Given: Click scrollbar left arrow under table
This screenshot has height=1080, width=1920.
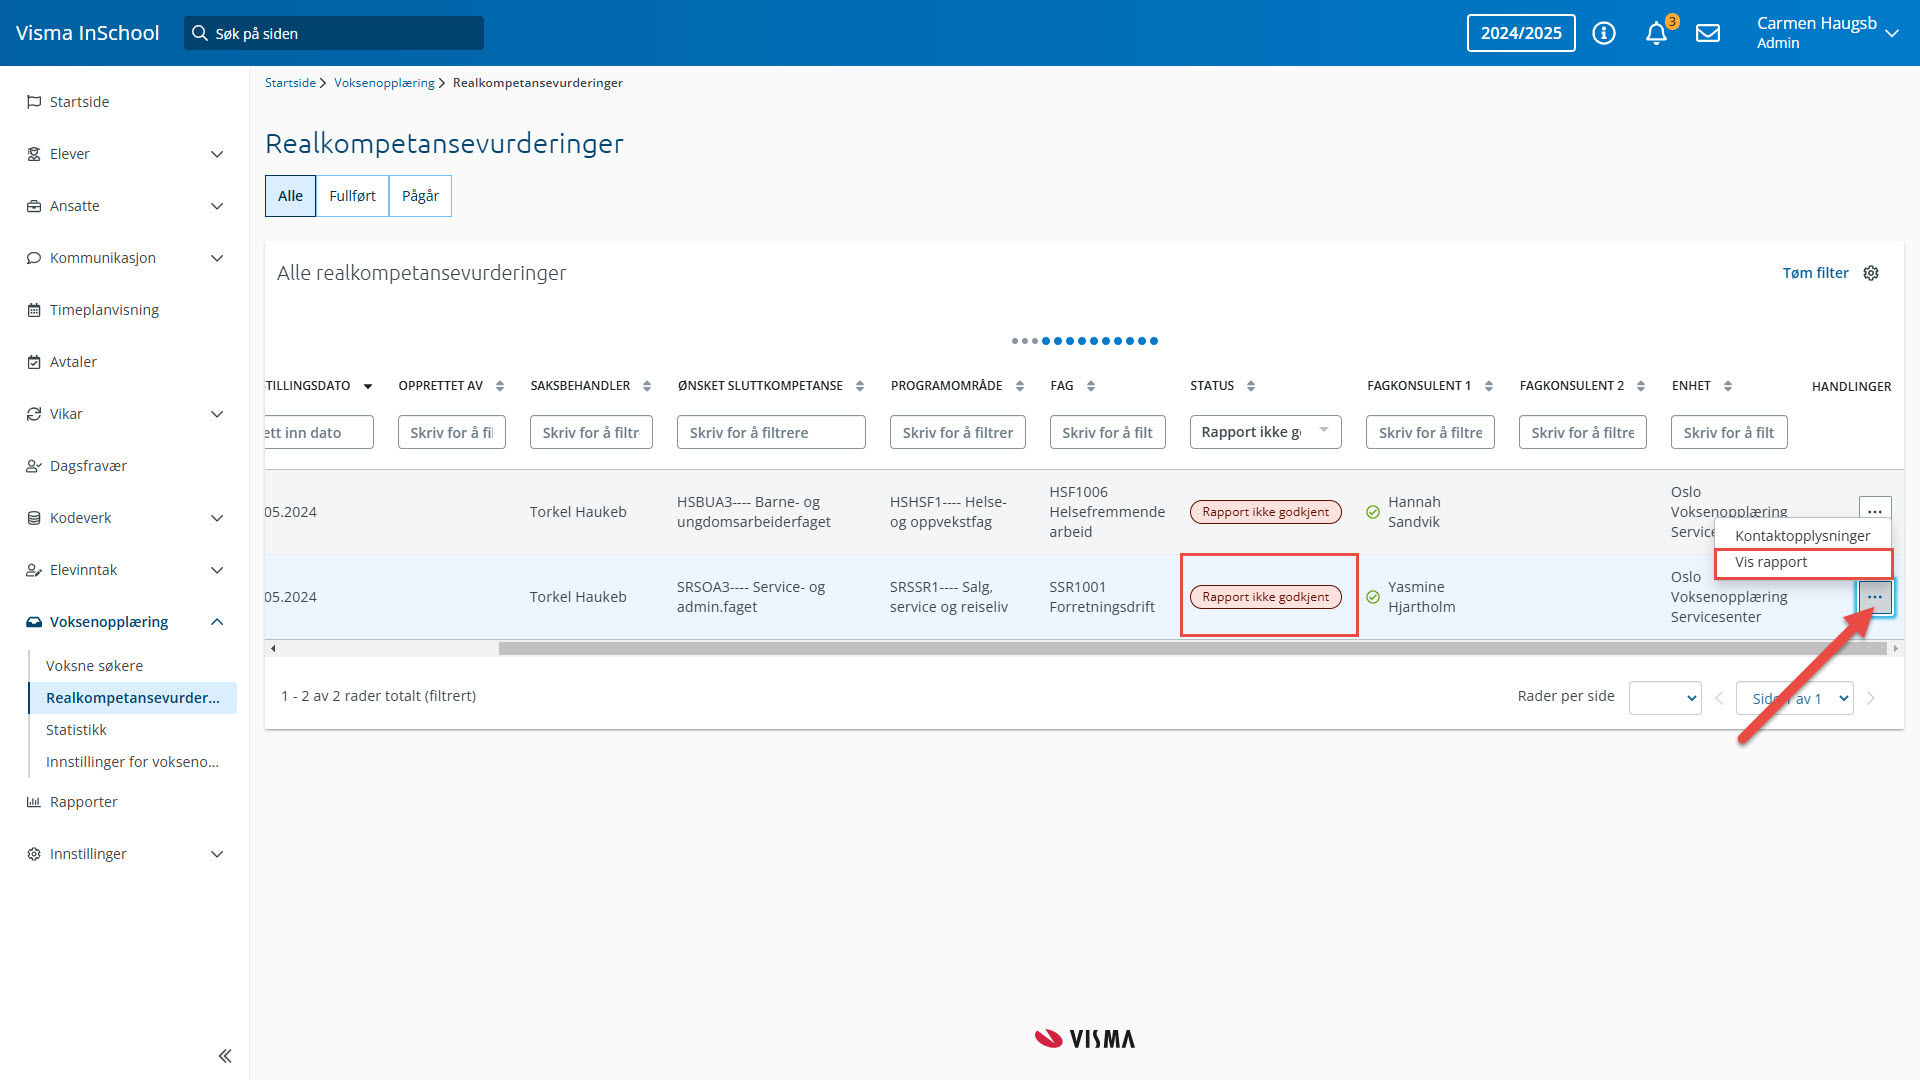Looking at the screenshot, I should 273,648.
